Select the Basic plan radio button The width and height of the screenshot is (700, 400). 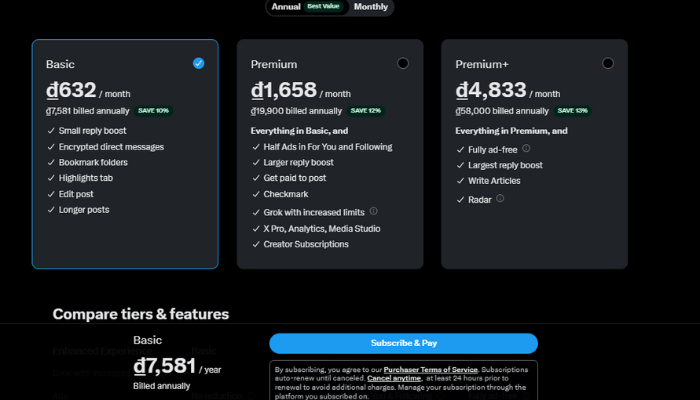pos(198,63)
